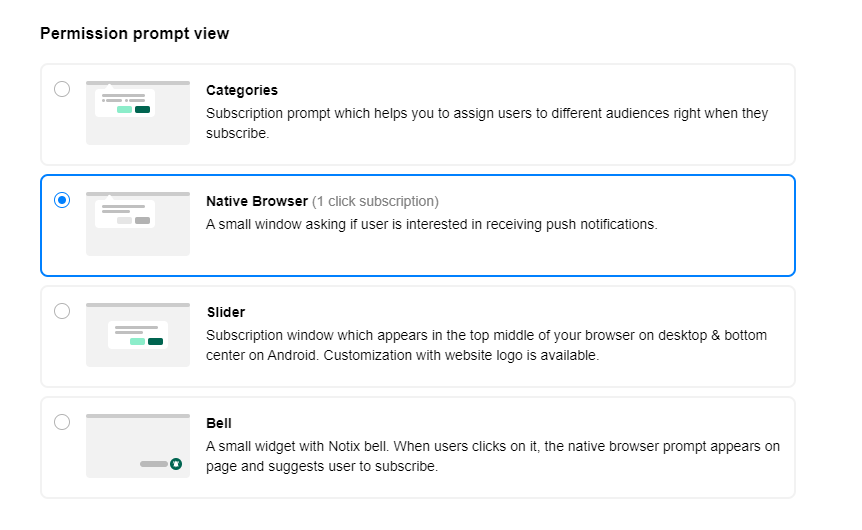Click the Slider description mentioning website logo
This screenshot has height=530, width=862.
tap(487, 345)
